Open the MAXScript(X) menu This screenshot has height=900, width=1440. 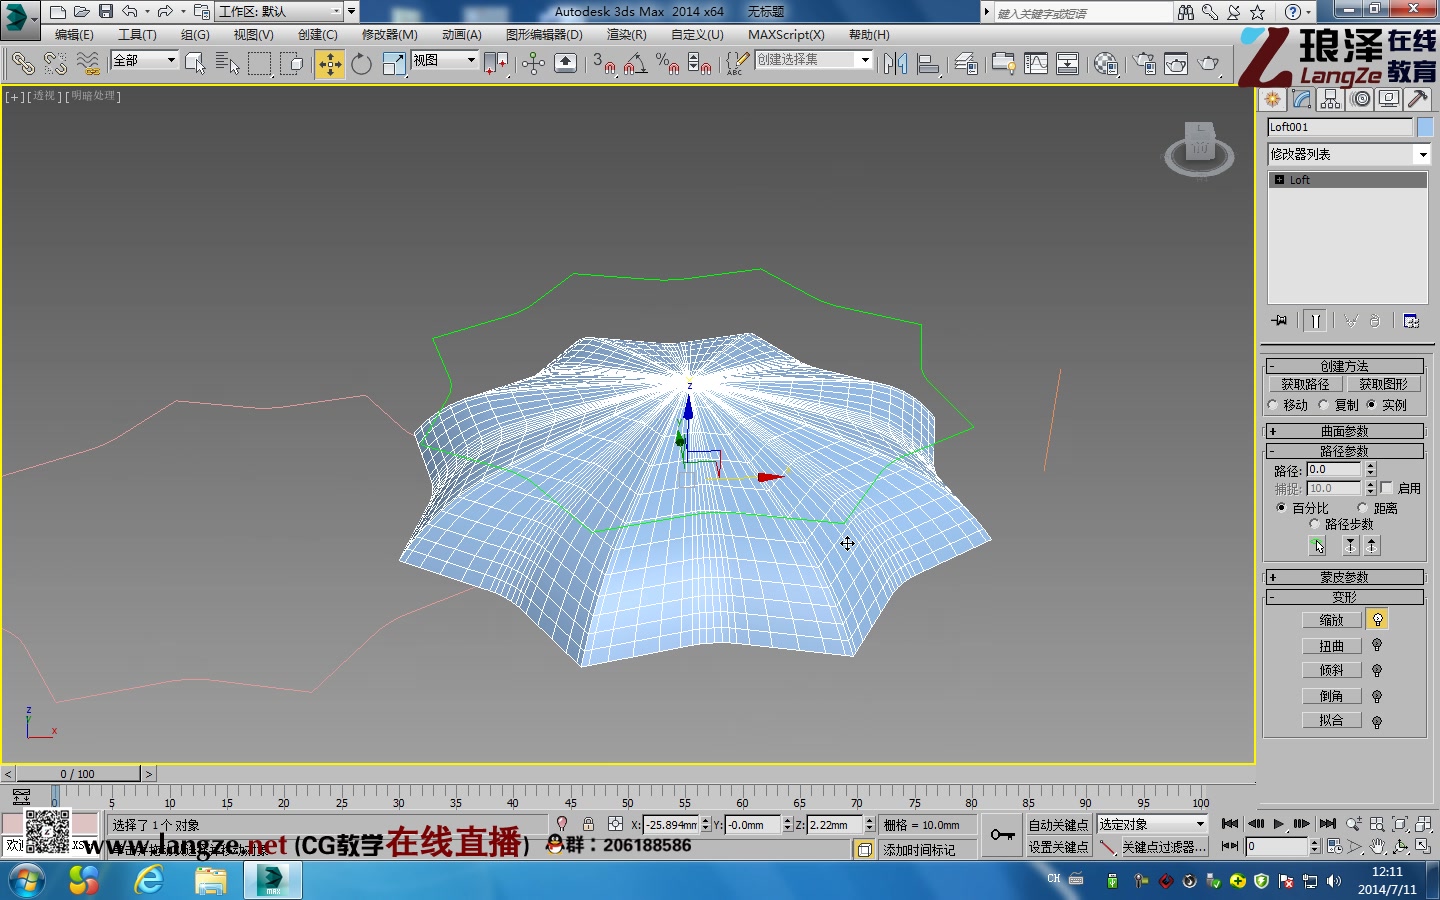(x=785, y=35)
